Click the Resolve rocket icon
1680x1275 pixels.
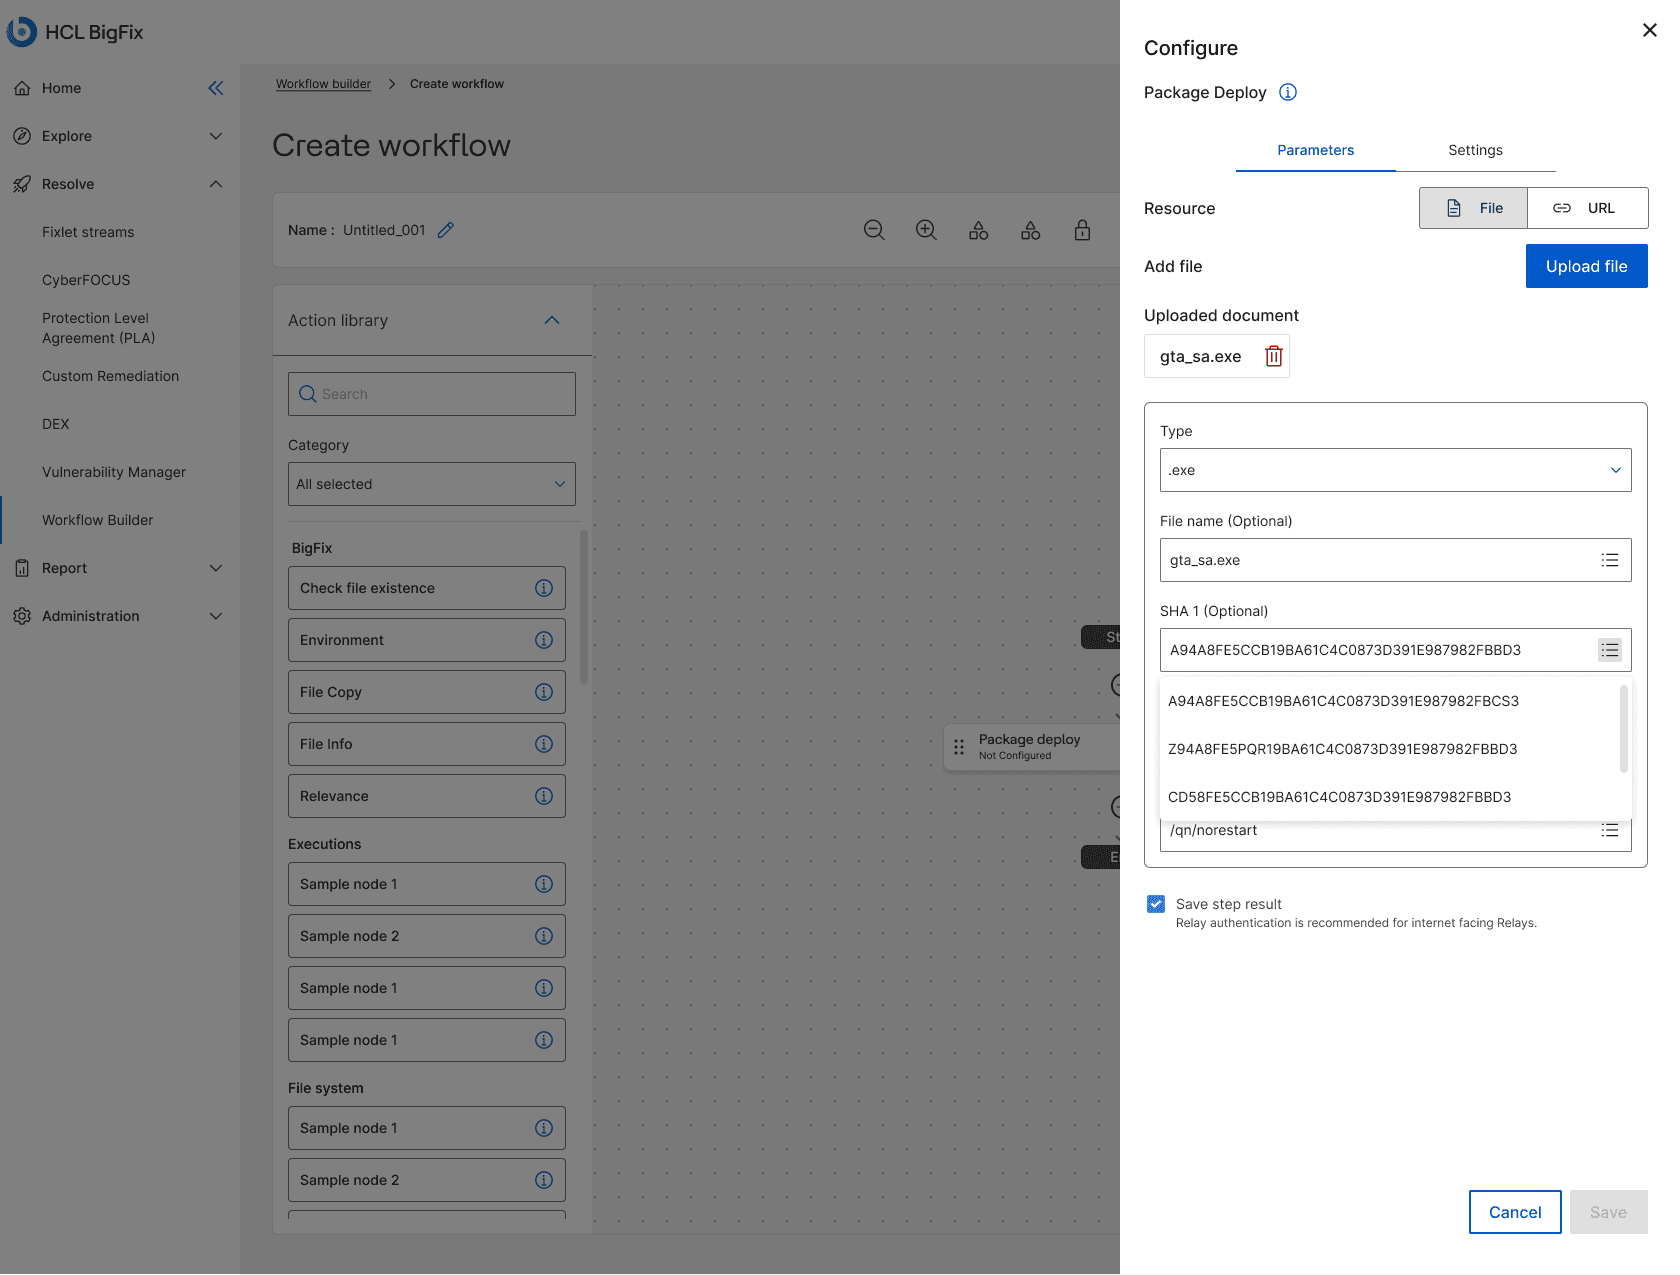point(22,184)
